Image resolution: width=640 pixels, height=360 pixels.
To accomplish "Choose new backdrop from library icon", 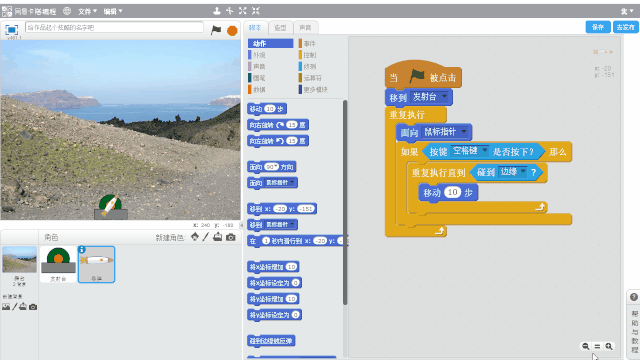I will pyautogui.click(x=6, y=307).
